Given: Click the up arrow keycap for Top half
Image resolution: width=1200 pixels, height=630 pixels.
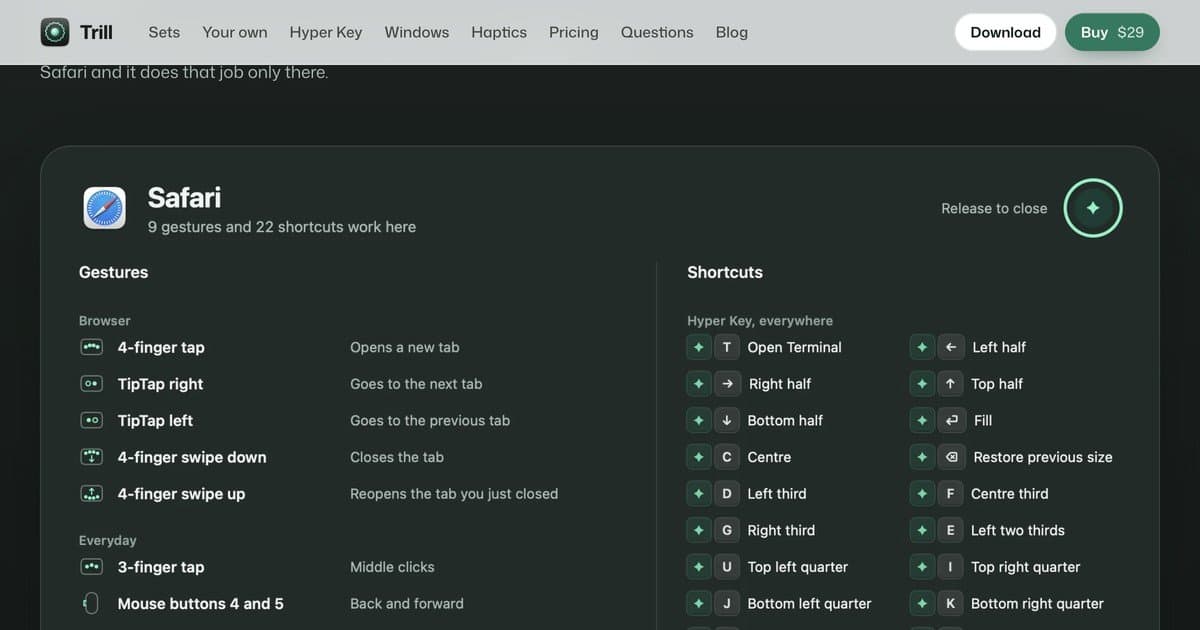Looking at the screenshot, I should (x=951, y=384).
